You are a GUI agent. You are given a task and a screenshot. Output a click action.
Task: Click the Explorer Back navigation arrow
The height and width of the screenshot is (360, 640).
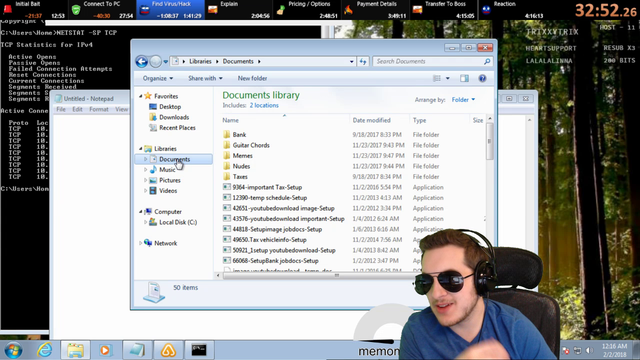[x=142, y=62]
